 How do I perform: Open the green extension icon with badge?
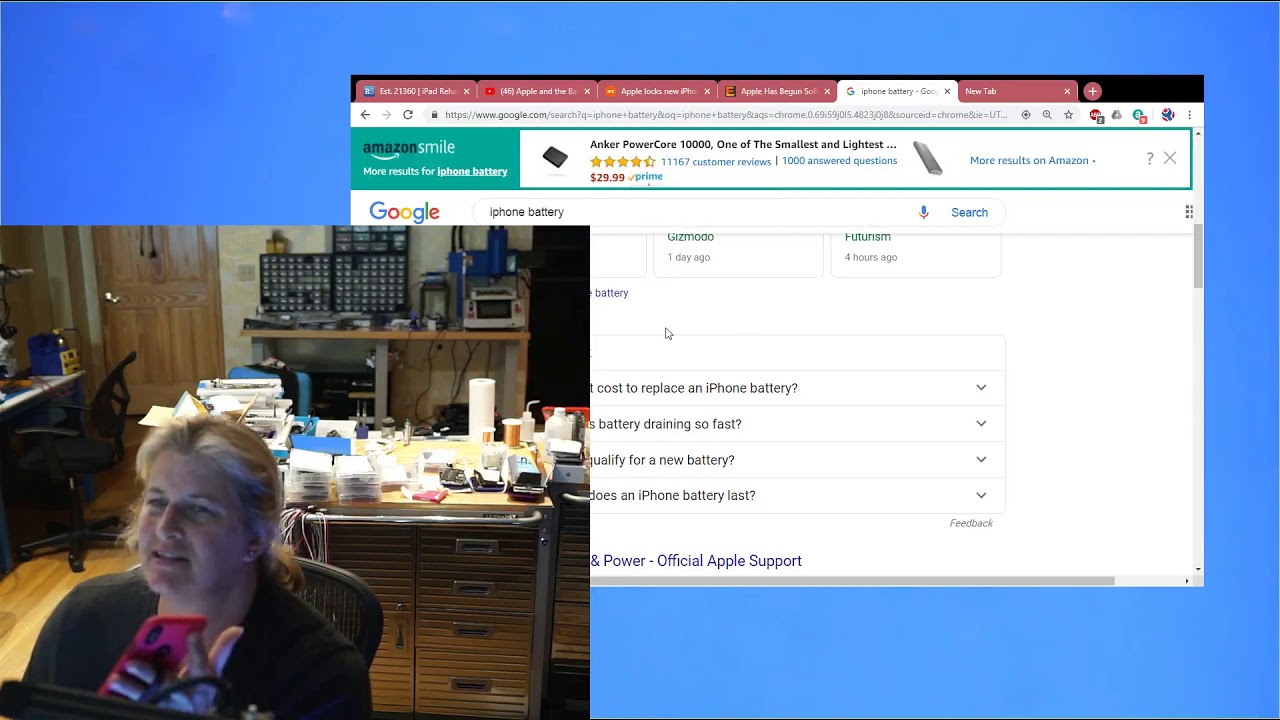1139,116
